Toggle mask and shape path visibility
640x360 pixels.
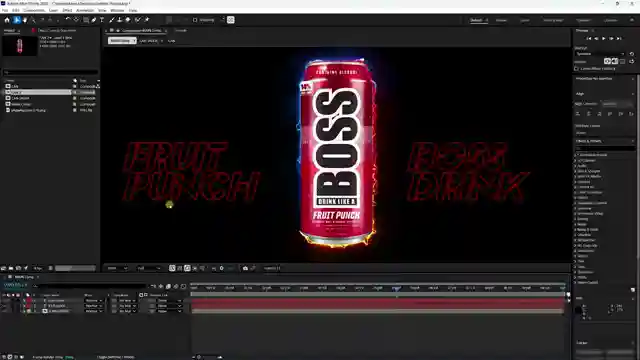tap(187, 268)
